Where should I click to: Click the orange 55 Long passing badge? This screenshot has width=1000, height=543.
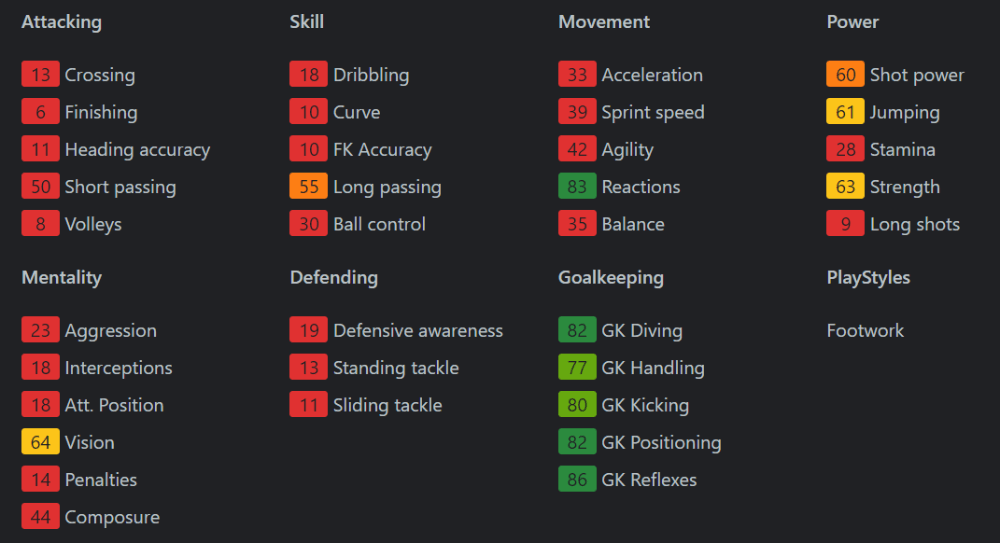point(308,187)
